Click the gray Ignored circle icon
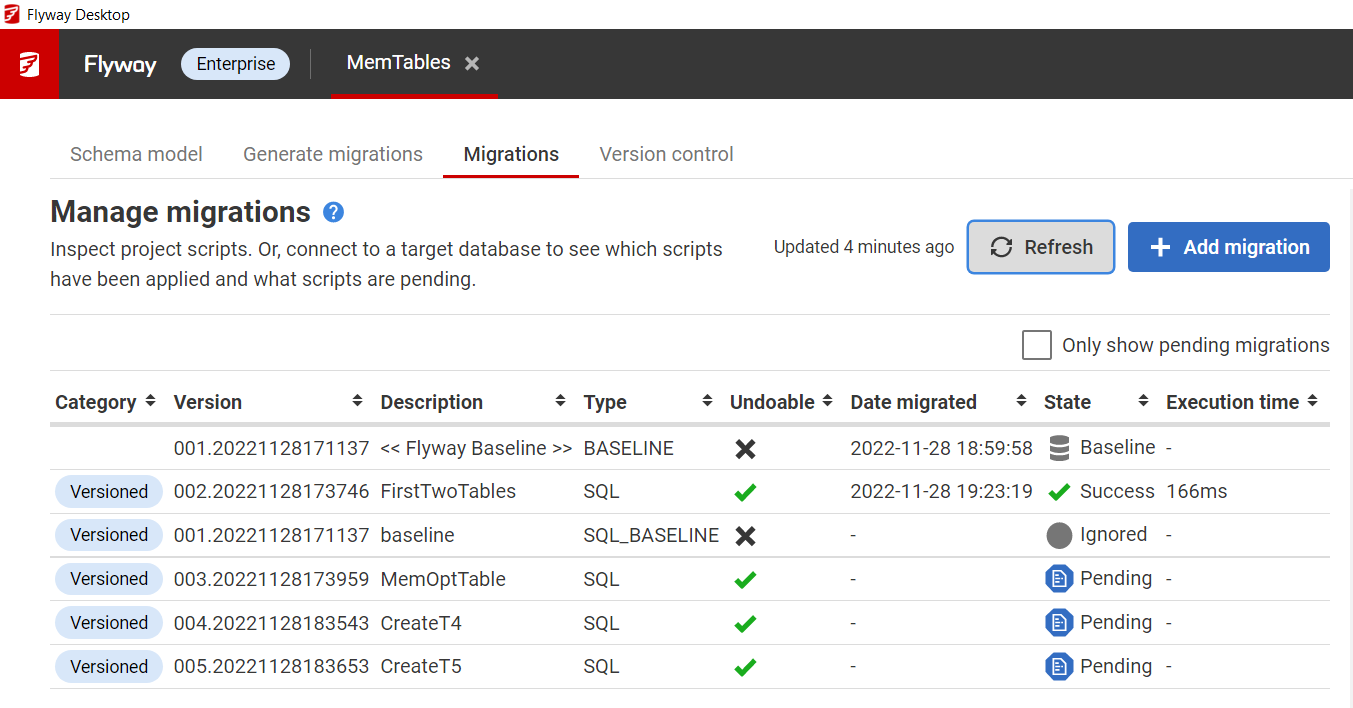1353x708 pixels. tap(1058, 534)
